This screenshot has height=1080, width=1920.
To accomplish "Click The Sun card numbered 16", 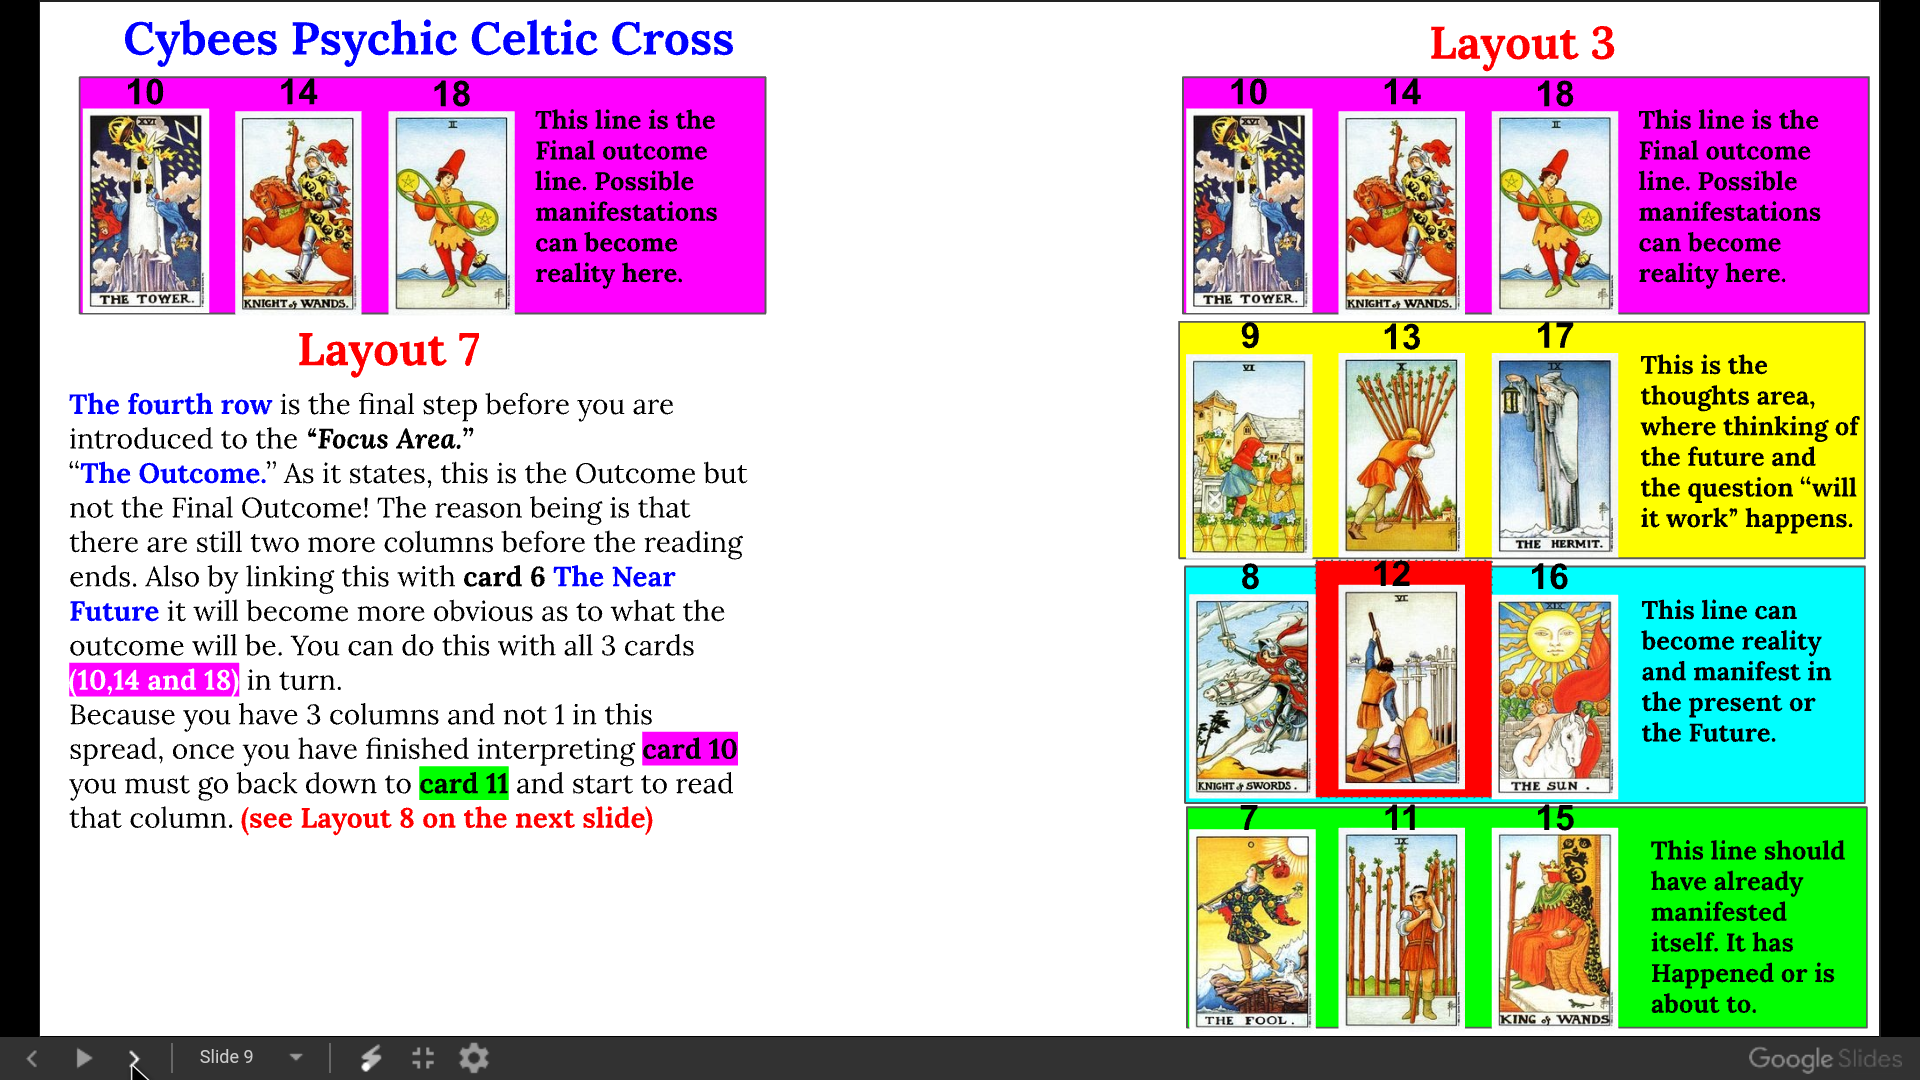I will (x=1555, y=697).
